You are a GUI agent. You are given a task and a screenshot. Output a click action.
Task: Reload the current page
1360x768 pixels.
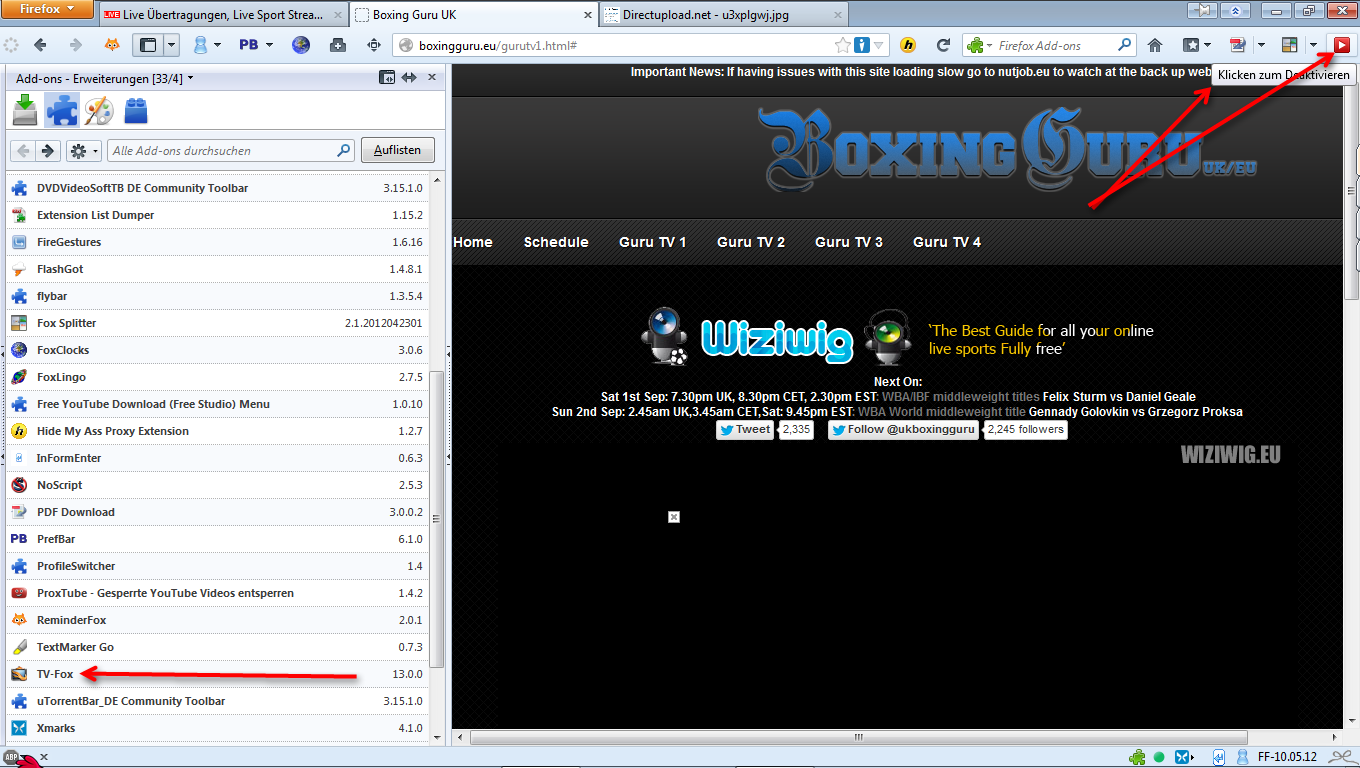click(942, 45)
